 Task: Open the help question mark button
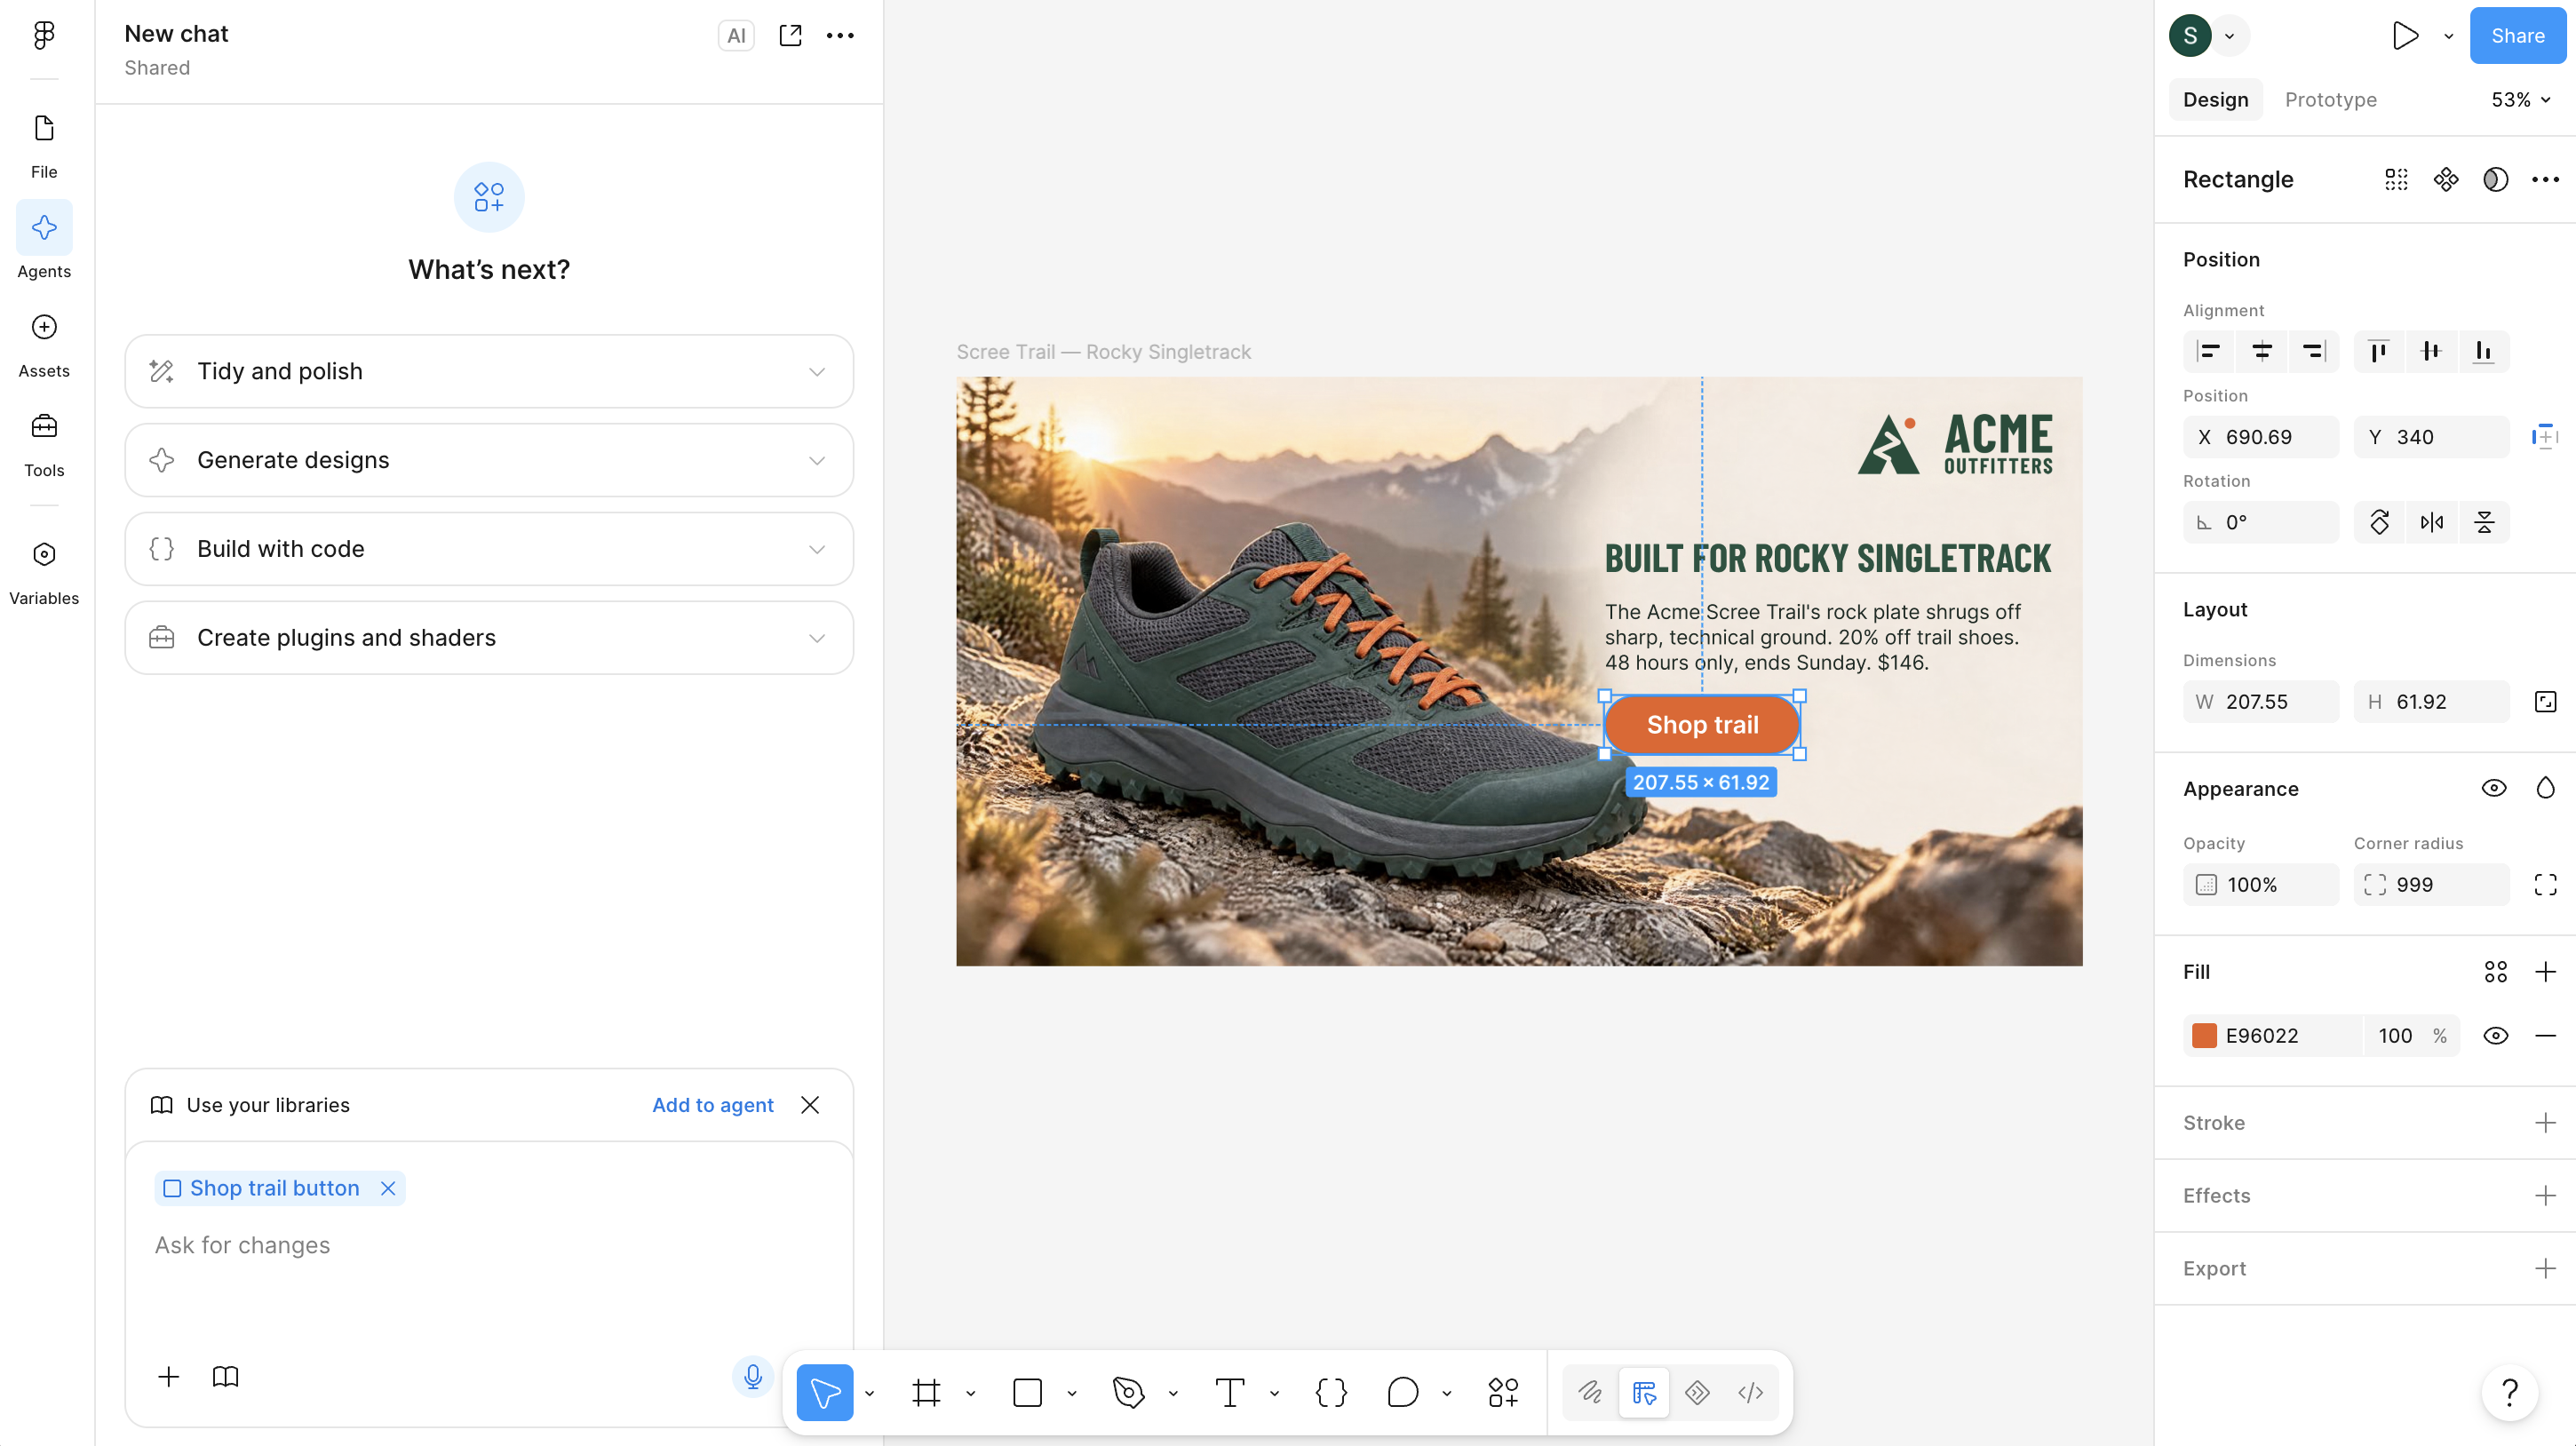pyautogui.click(x=2510, y=1392)
